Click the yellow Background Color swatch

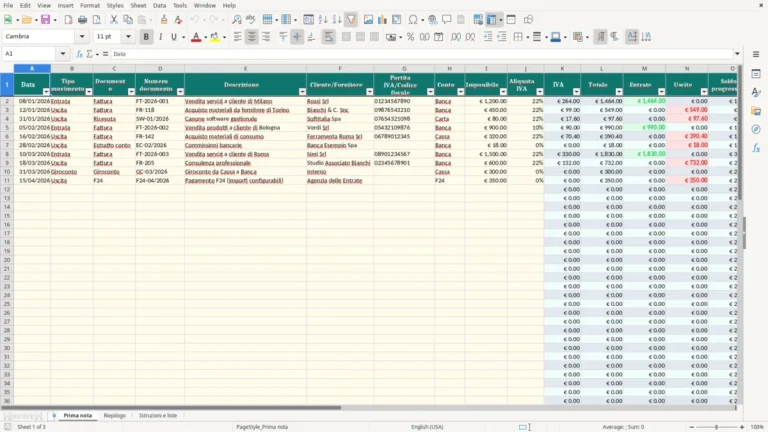[x=215, y=37]
